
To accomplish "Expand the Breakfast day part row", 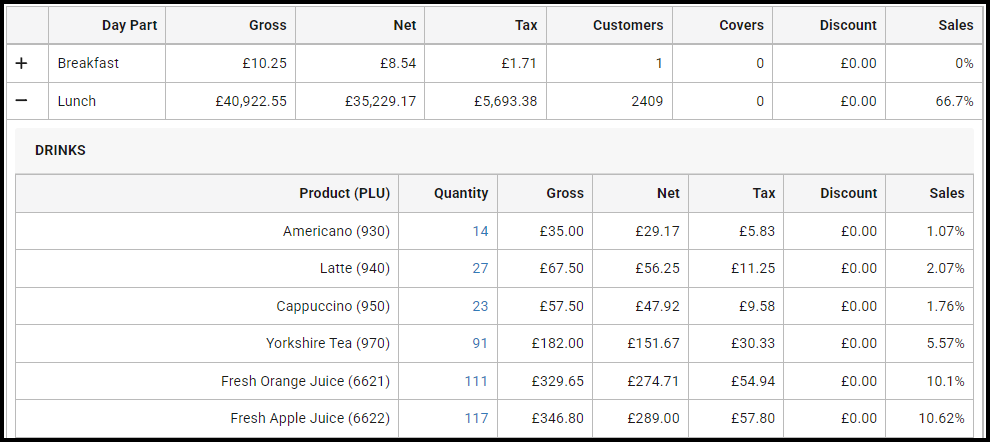I will click(22, 63).
